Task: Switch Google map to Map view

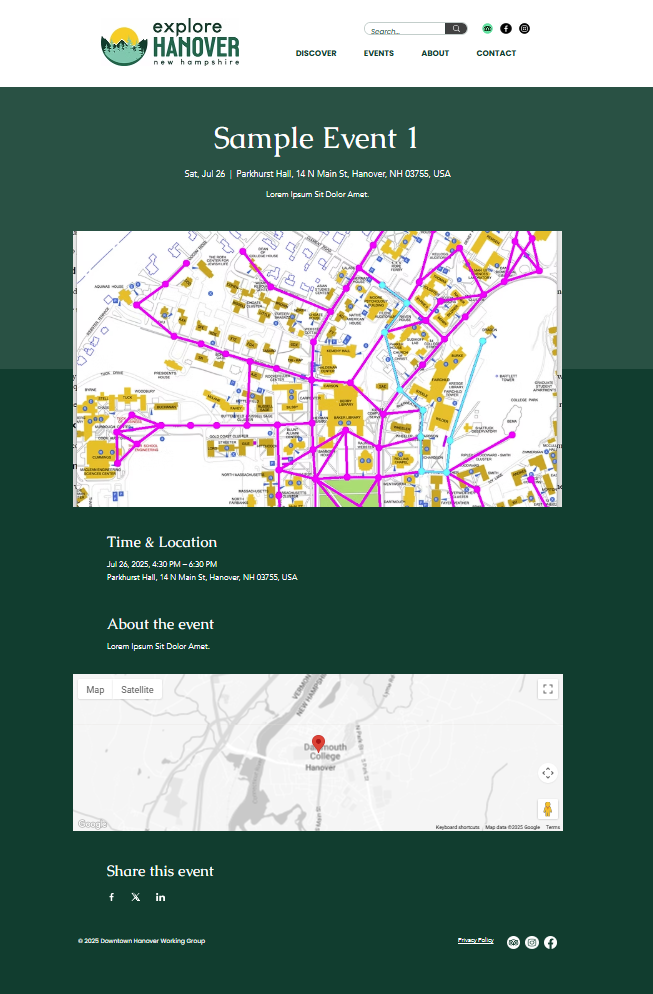Action: (95, 690)
